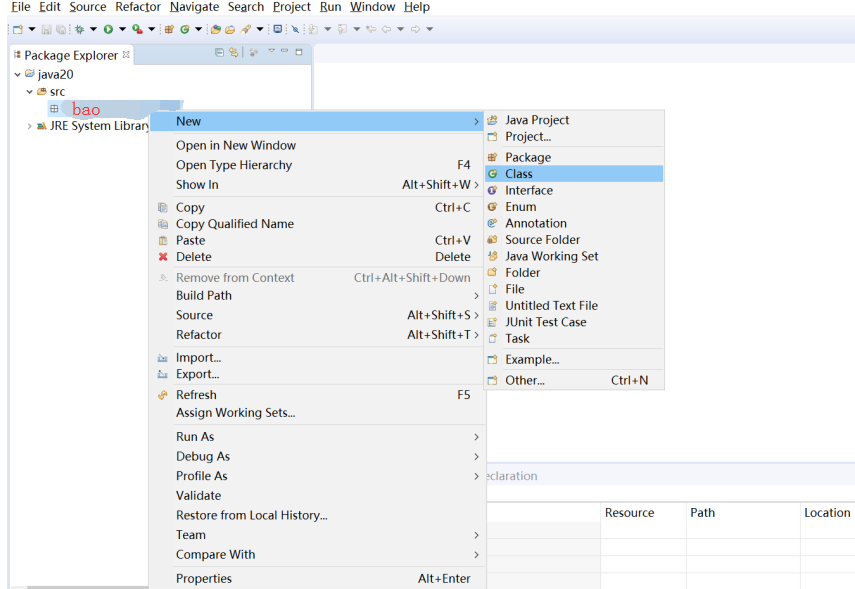Toggle Link with Editor in Package Explorer
This screenshot has width=855, height=589.
coord(233,52)
